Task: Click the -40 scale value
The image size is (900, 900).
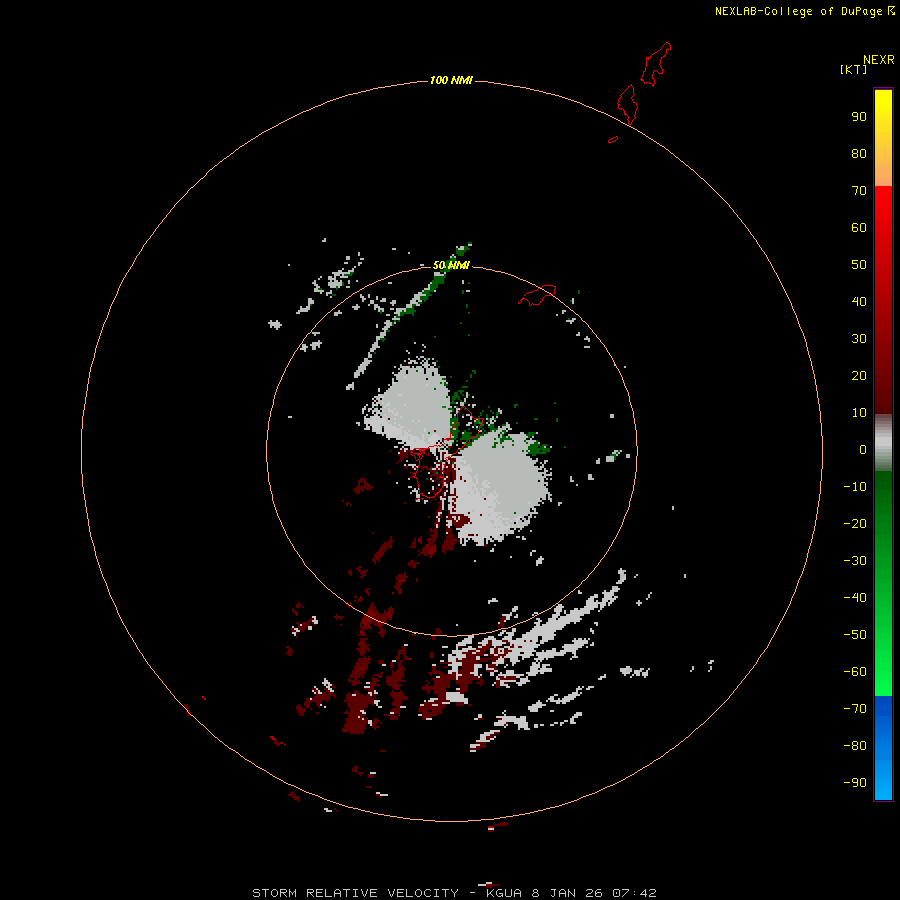Action: pyautogui.click(x=855, y=598)
